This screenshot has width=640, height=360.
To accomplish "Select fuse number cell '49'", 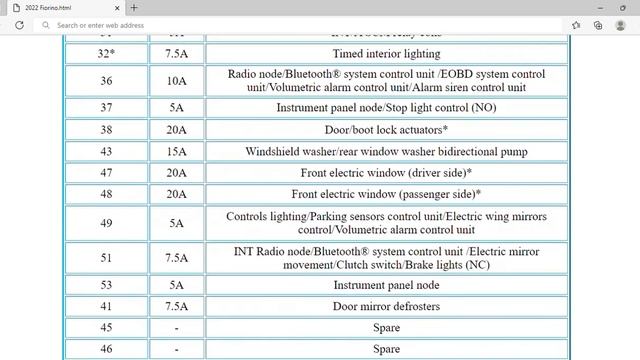I will pyautogui.click(x=106, y=223).
